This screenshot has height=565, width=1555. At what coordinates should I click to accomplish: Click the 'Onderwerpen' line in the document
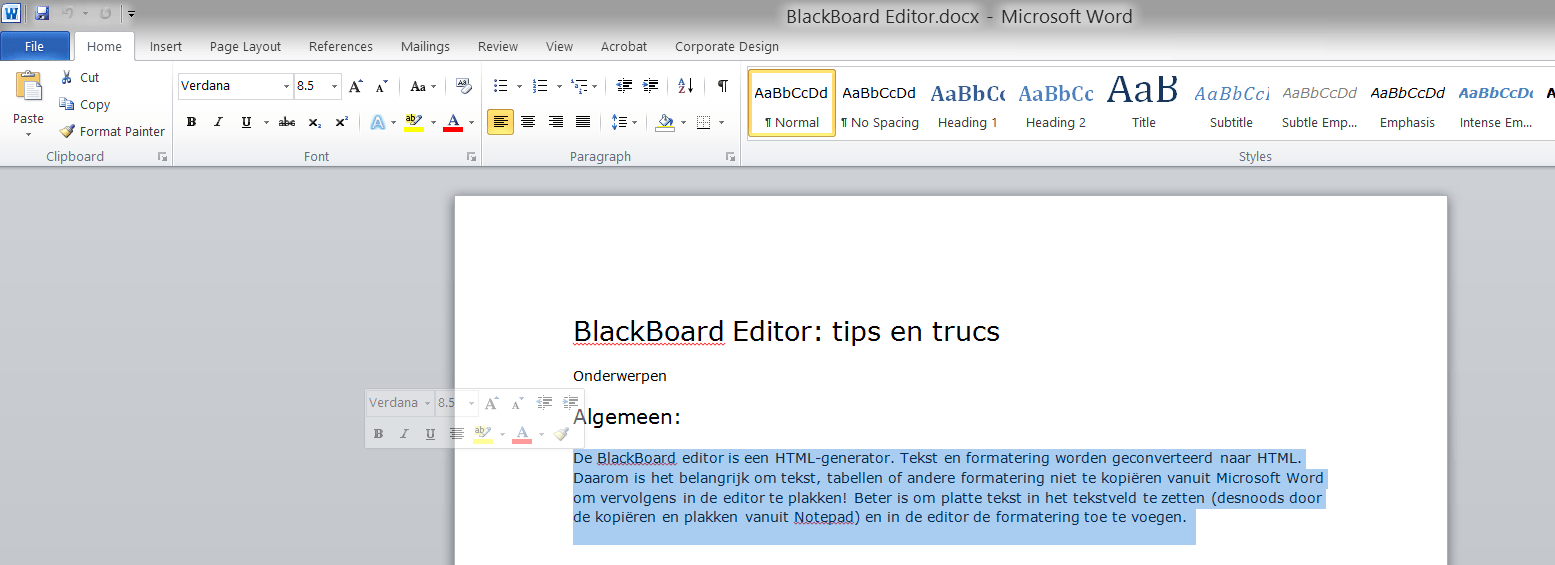(620, 376)
